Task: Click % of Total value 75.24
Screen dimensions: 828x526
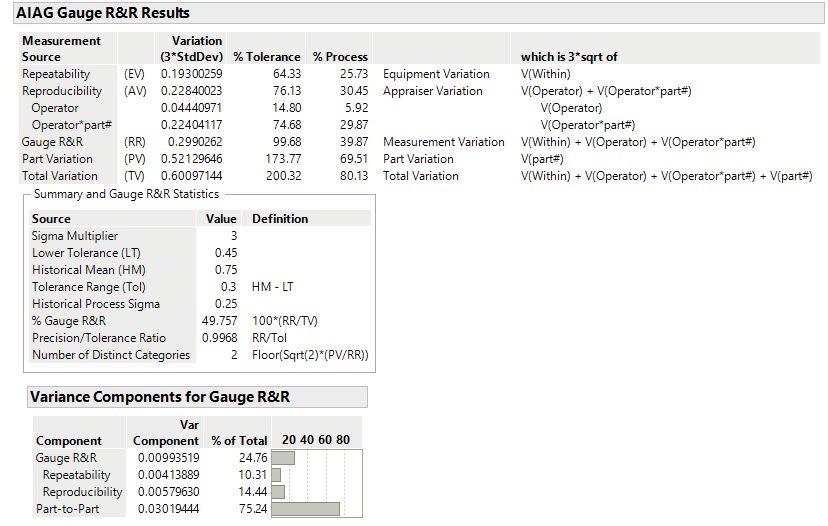Action: (x=253, y=509)
